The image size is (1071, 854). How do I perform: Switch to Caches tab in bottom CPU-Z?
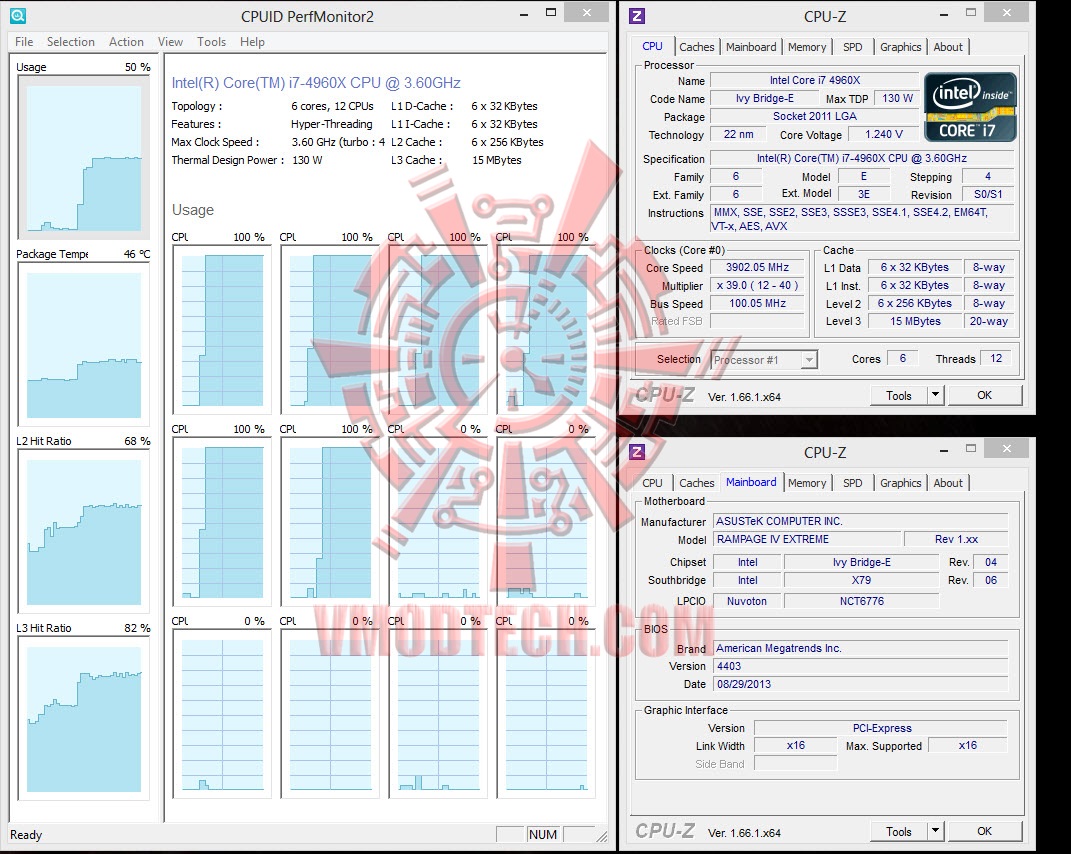point(697,483)
